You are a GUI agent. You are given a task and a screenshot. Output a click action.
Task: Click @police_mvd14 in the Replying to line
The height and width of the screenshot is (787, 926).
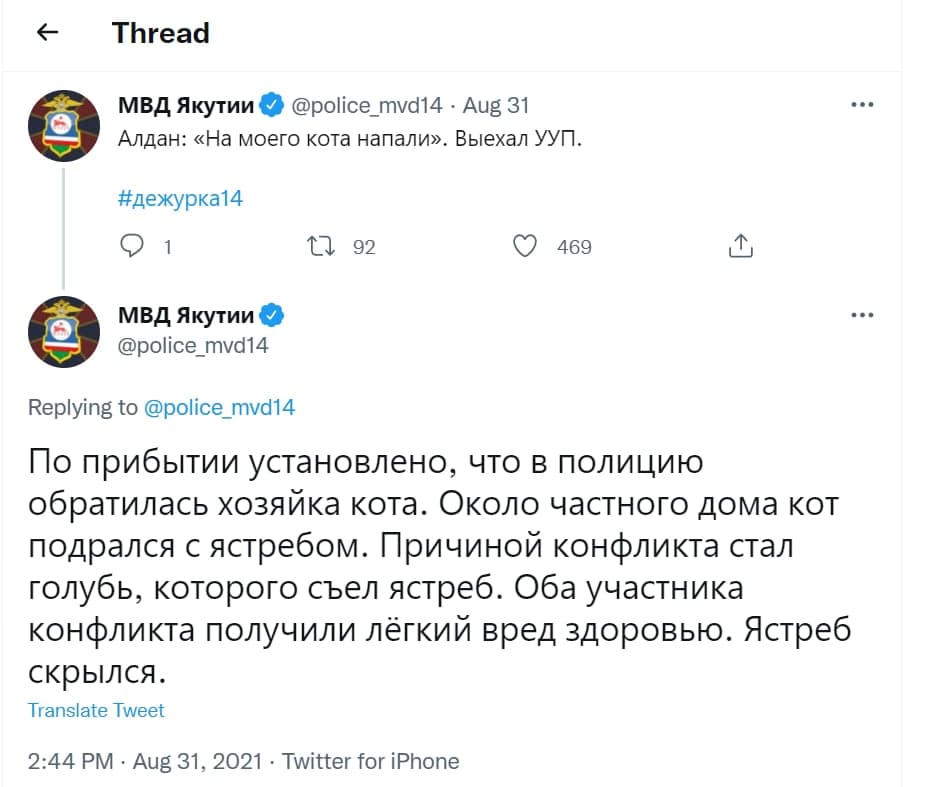[x=220, y=408]
